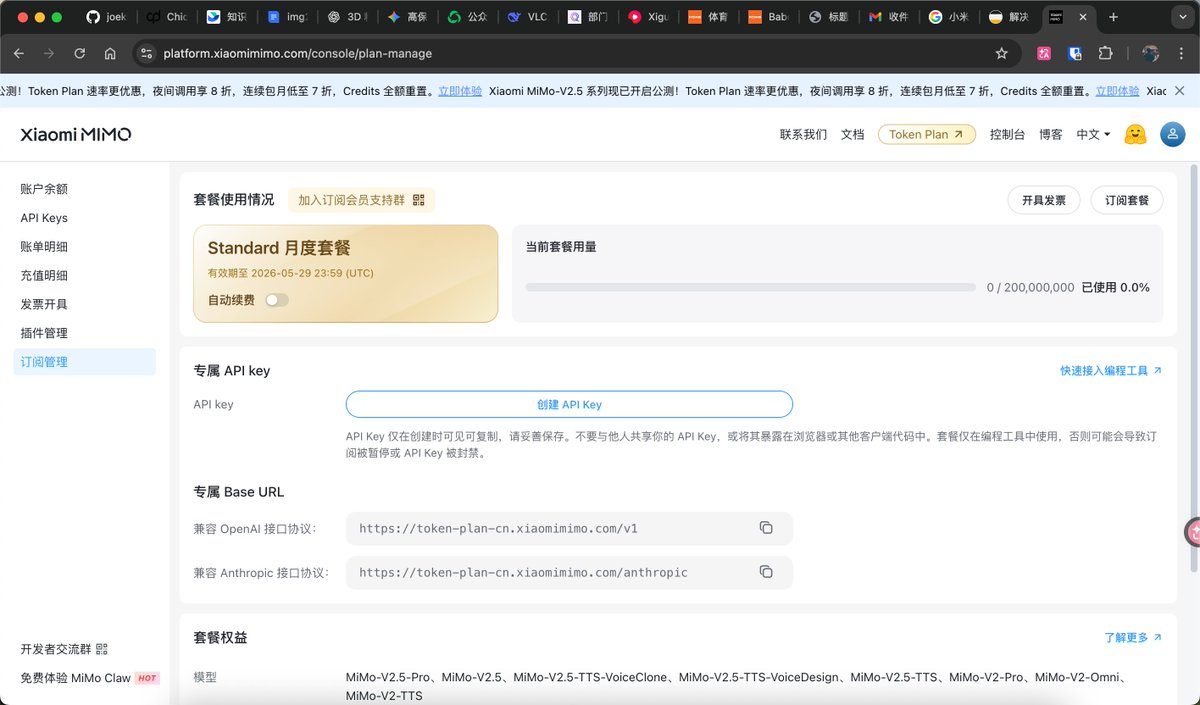Go to the browser home page
This screenshot has width=1200, height=705.
(x=110, y=53)
